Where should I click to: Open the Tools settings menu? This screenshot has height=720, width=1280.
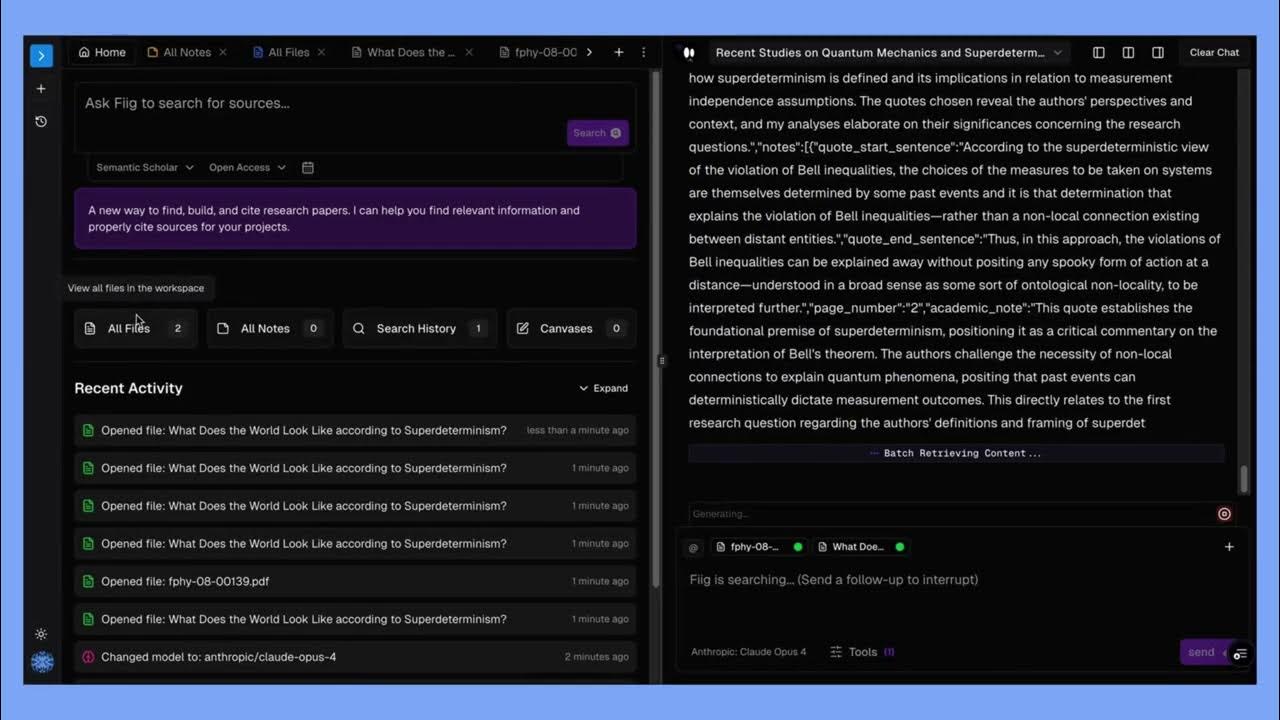tap(862, 652)
